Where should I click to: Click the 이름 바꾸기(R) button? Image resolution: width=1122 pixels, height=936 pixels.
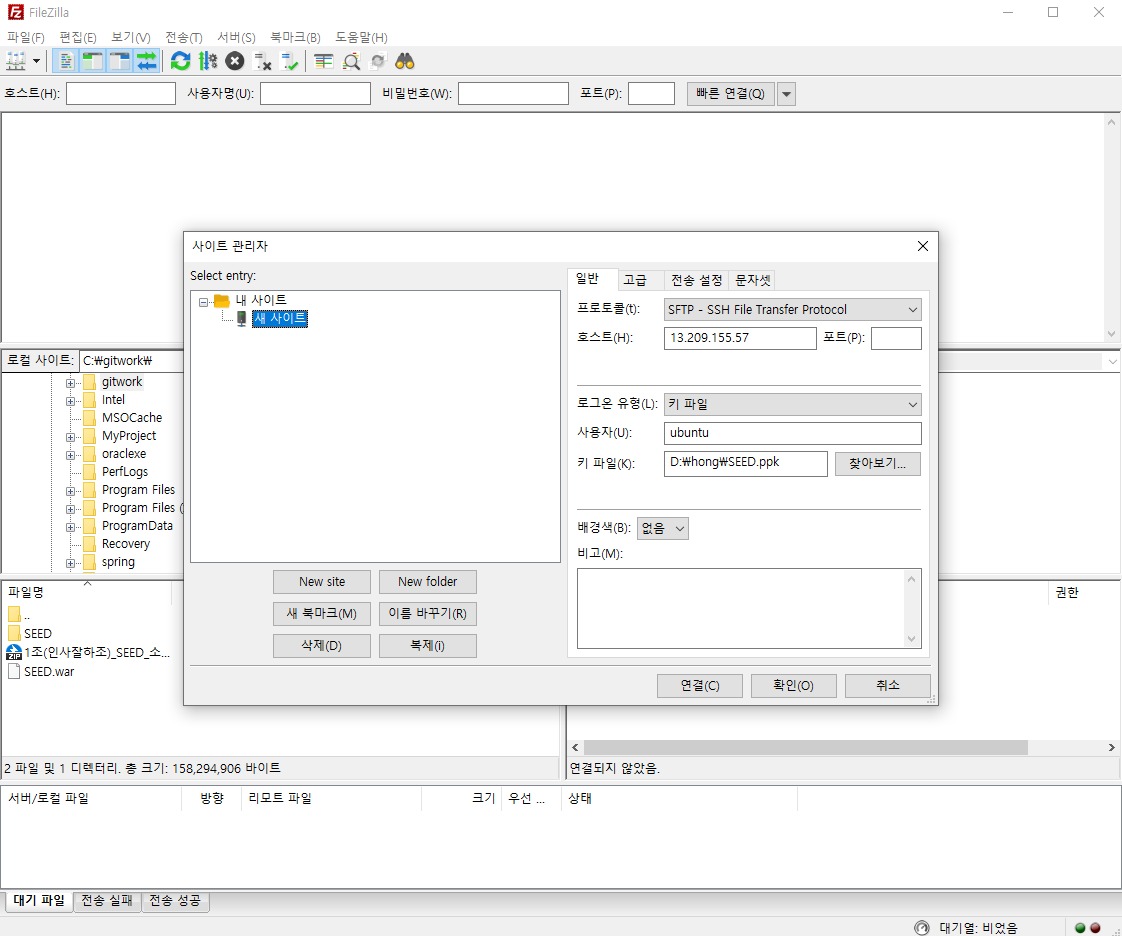click(428, 613)
